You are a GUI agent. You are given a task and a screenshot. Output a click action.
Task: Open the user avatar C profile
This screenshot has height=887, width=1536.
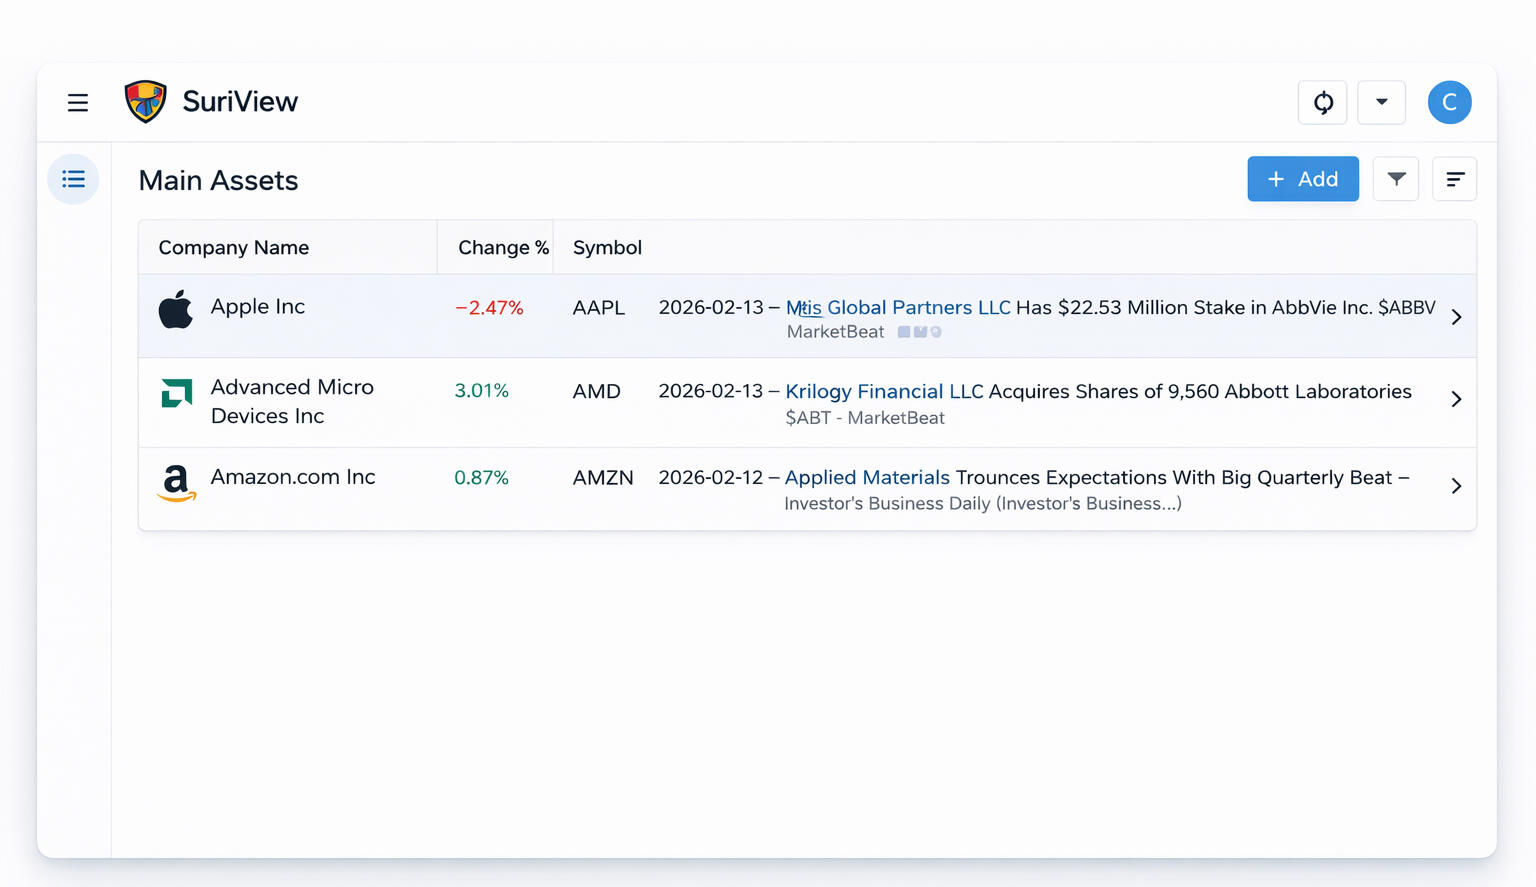click(1449, 103)
